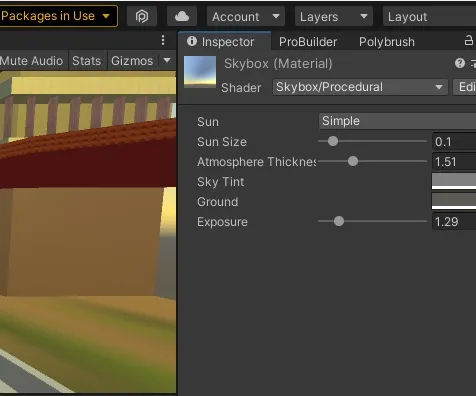Image resolution: width=476 pixels, height=396 pixels.
Task: Open the Account dropdown
Action: pos(246,16)
